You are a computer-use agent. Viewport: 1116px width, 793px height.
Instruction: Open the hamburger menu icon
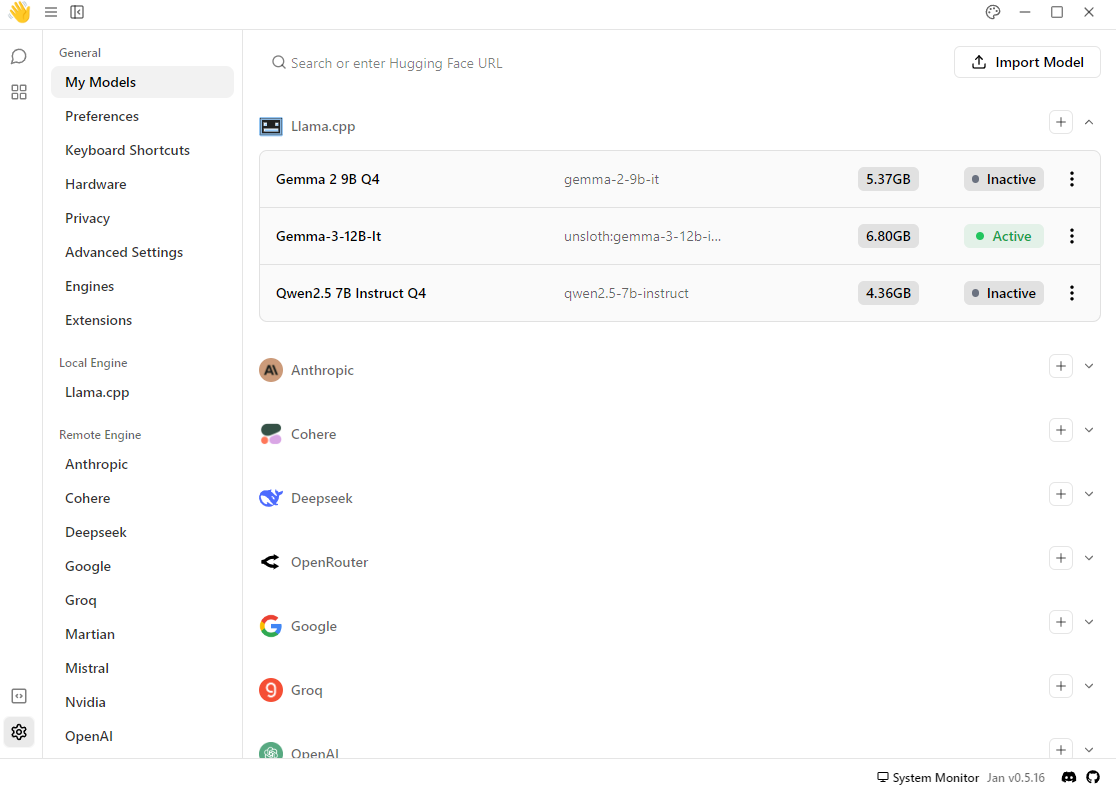tap(51, 12)
